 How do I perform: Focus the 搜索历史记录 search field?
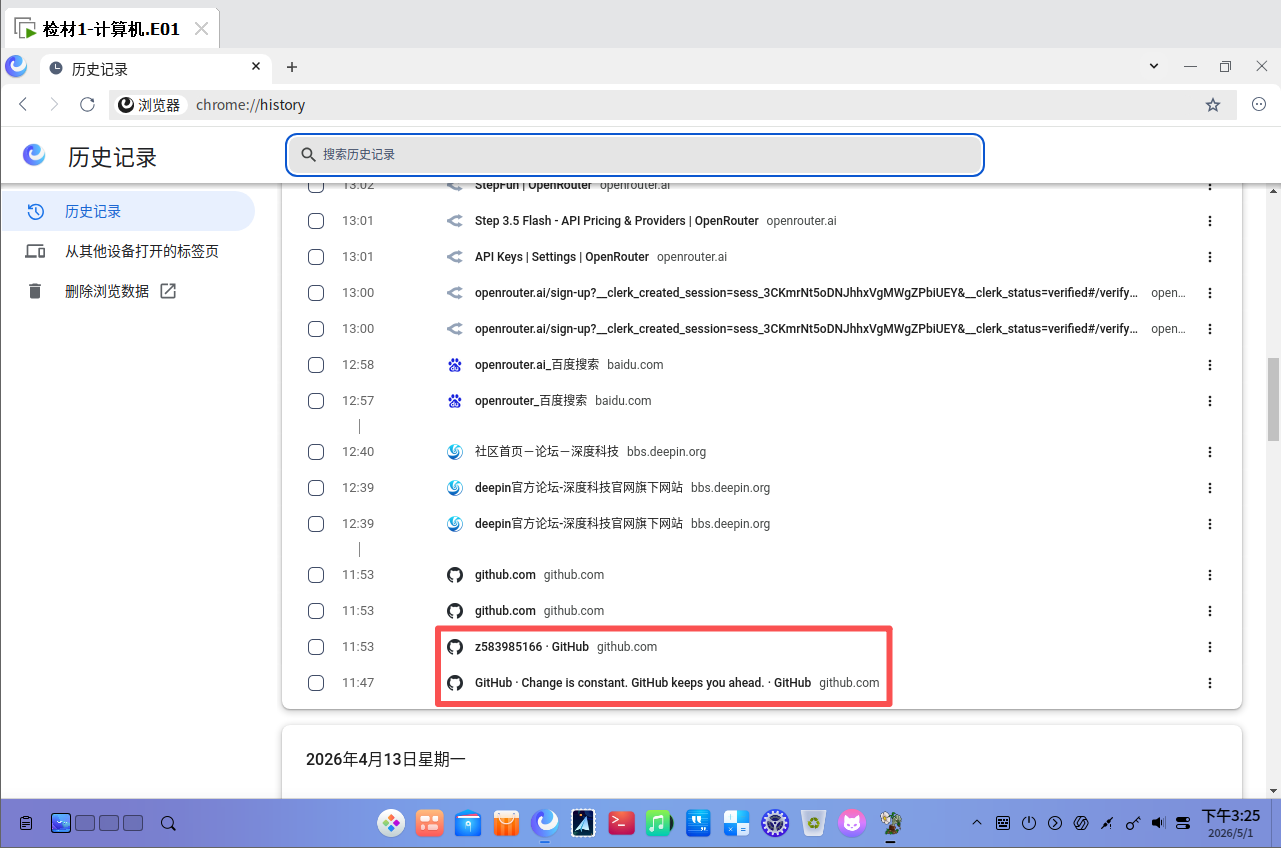(635, 155)
